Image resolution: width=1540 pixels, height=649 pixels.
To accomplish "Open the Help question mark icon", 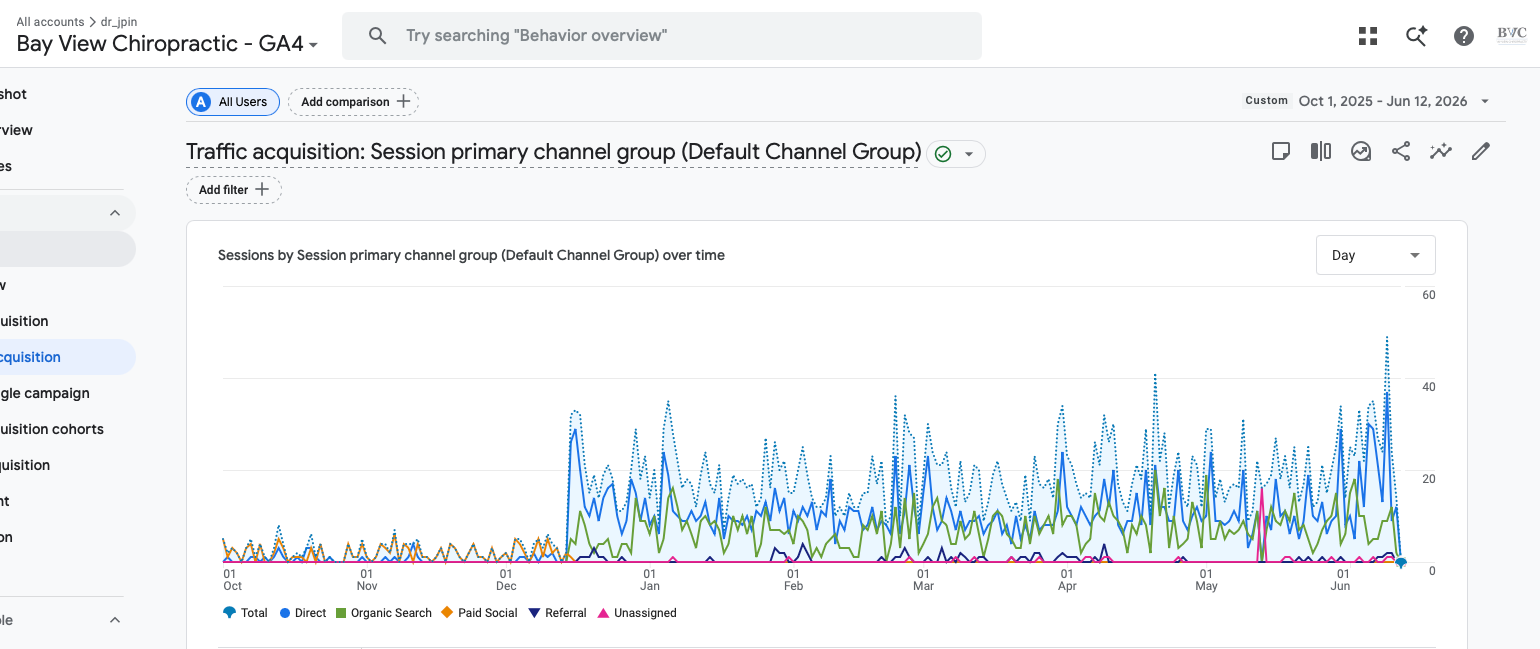I will click(x=1464, y=36).
